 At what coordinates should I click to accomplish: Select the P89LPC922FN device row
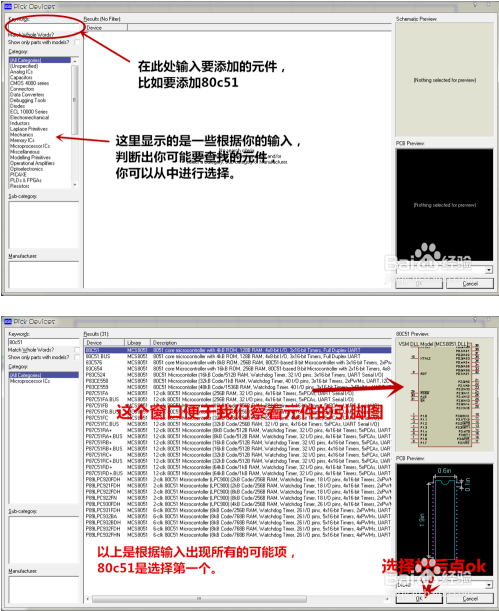click(x=238, y=498)
